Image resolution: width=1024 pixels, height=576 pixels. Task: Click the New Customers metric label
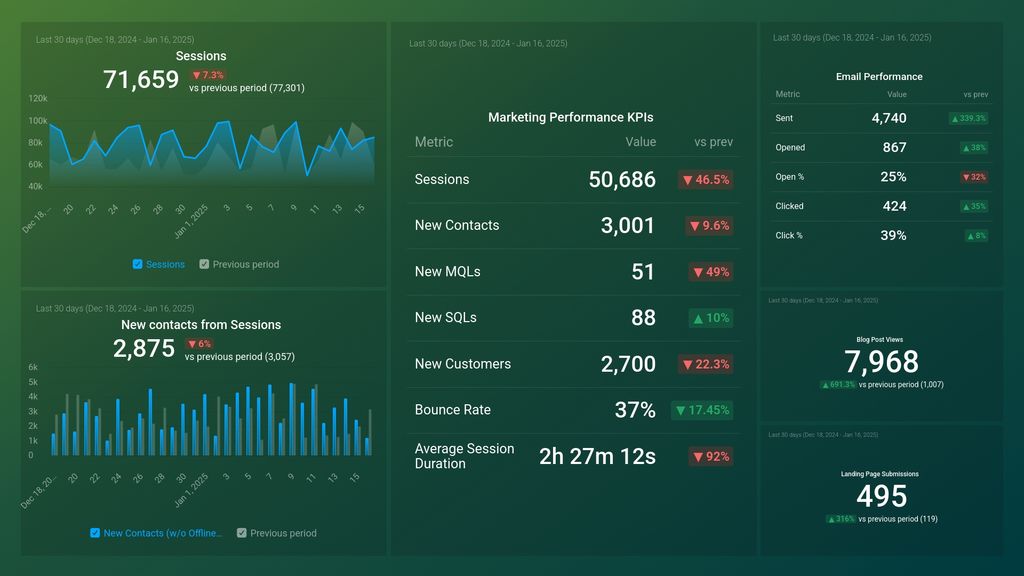click(463, 364)
